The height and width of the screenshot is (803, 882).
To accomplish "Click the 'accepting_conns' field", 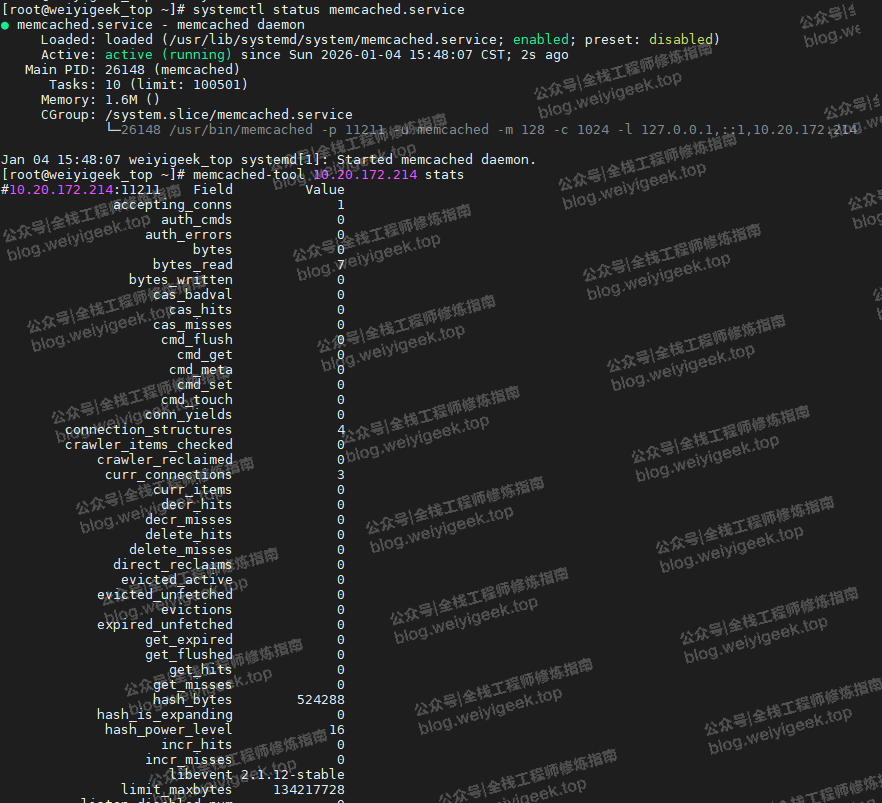I will click(x=173, y=205).
